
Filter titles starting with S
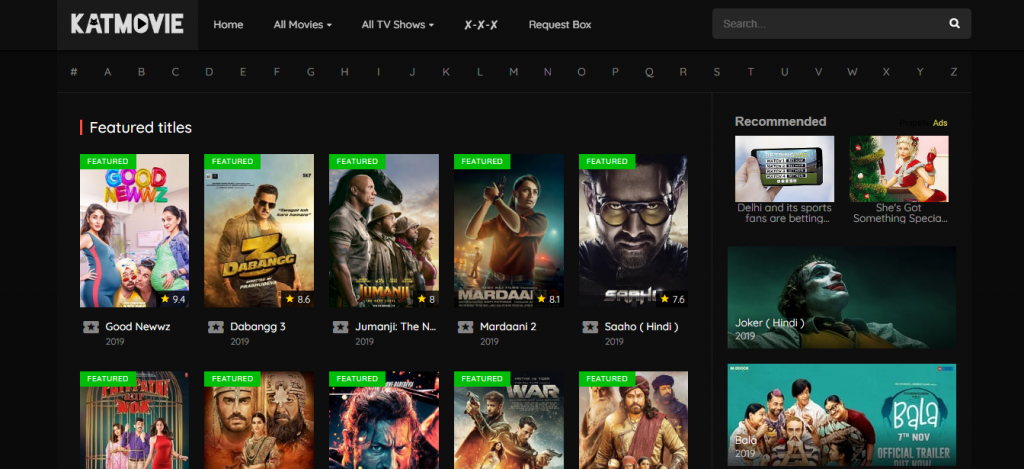click(x=717, y=72)
